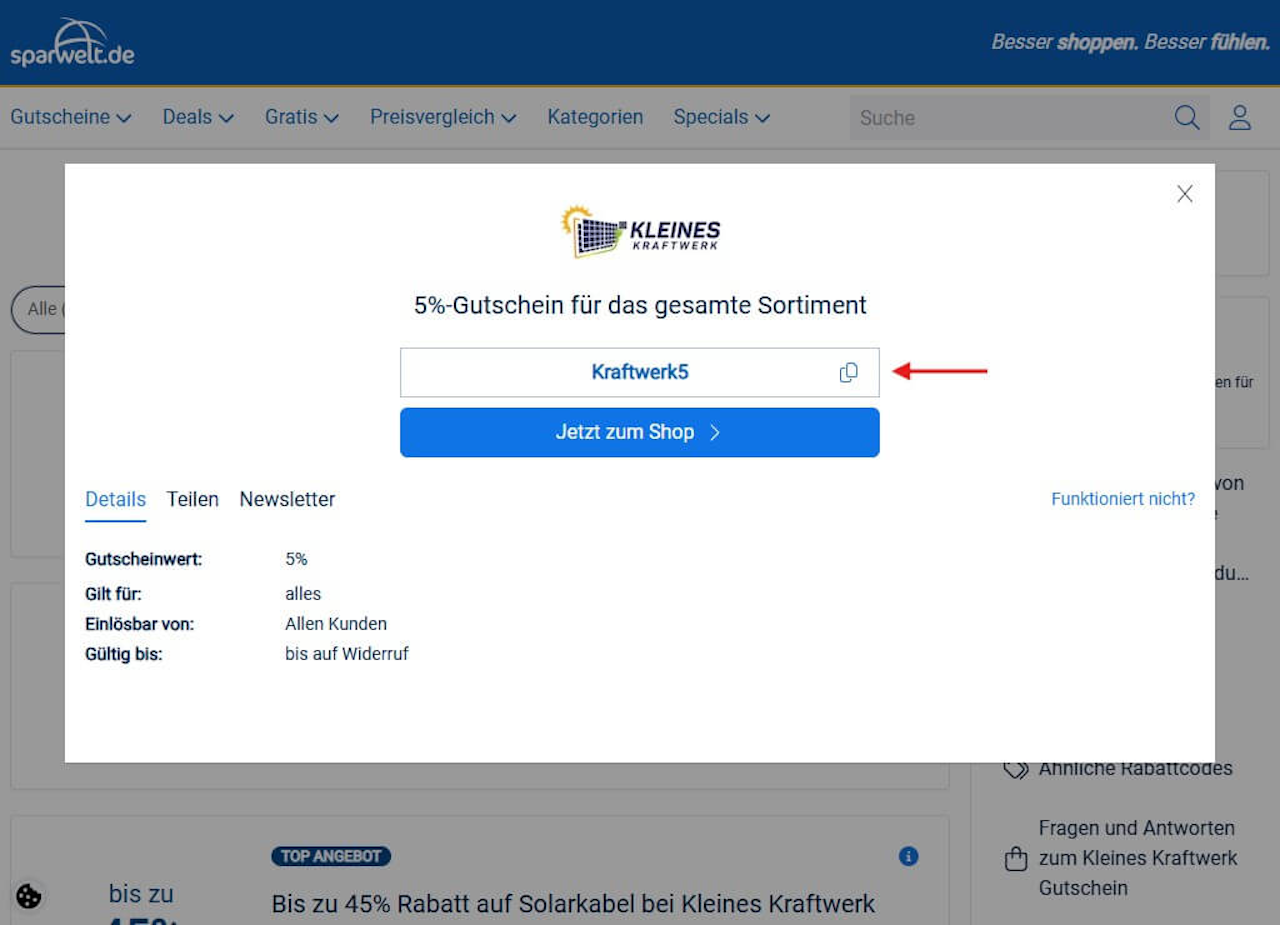Click the 'alles' value text
Image resolution: width=1280 pixels, height=925 pixels.
coord(303,594)
